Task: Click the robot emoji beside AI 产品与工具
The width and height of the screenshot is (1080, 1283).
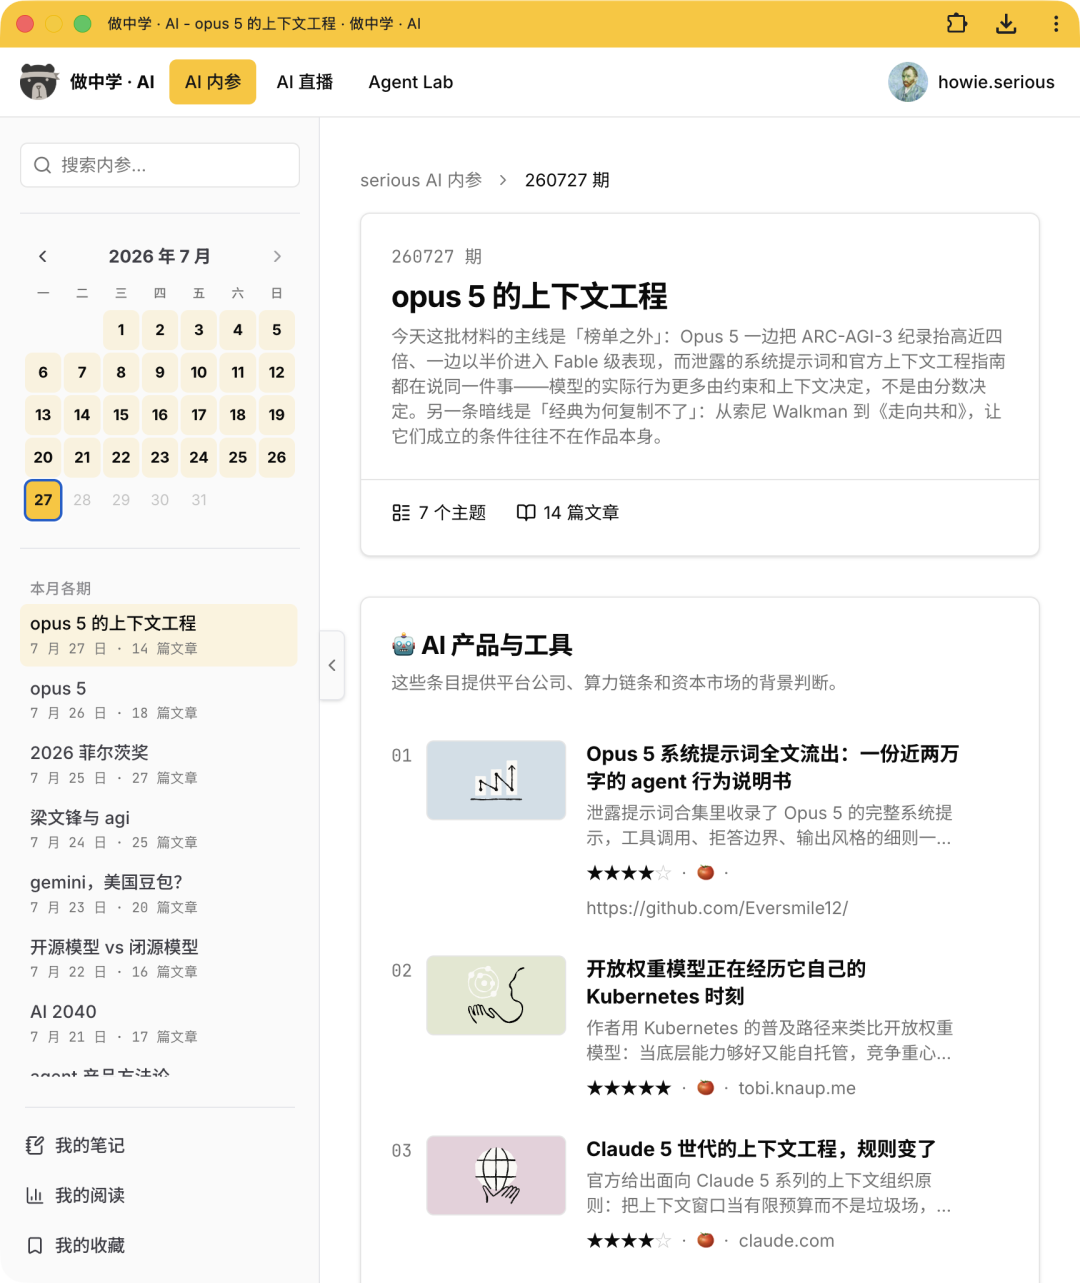Action: click(404, 645)
